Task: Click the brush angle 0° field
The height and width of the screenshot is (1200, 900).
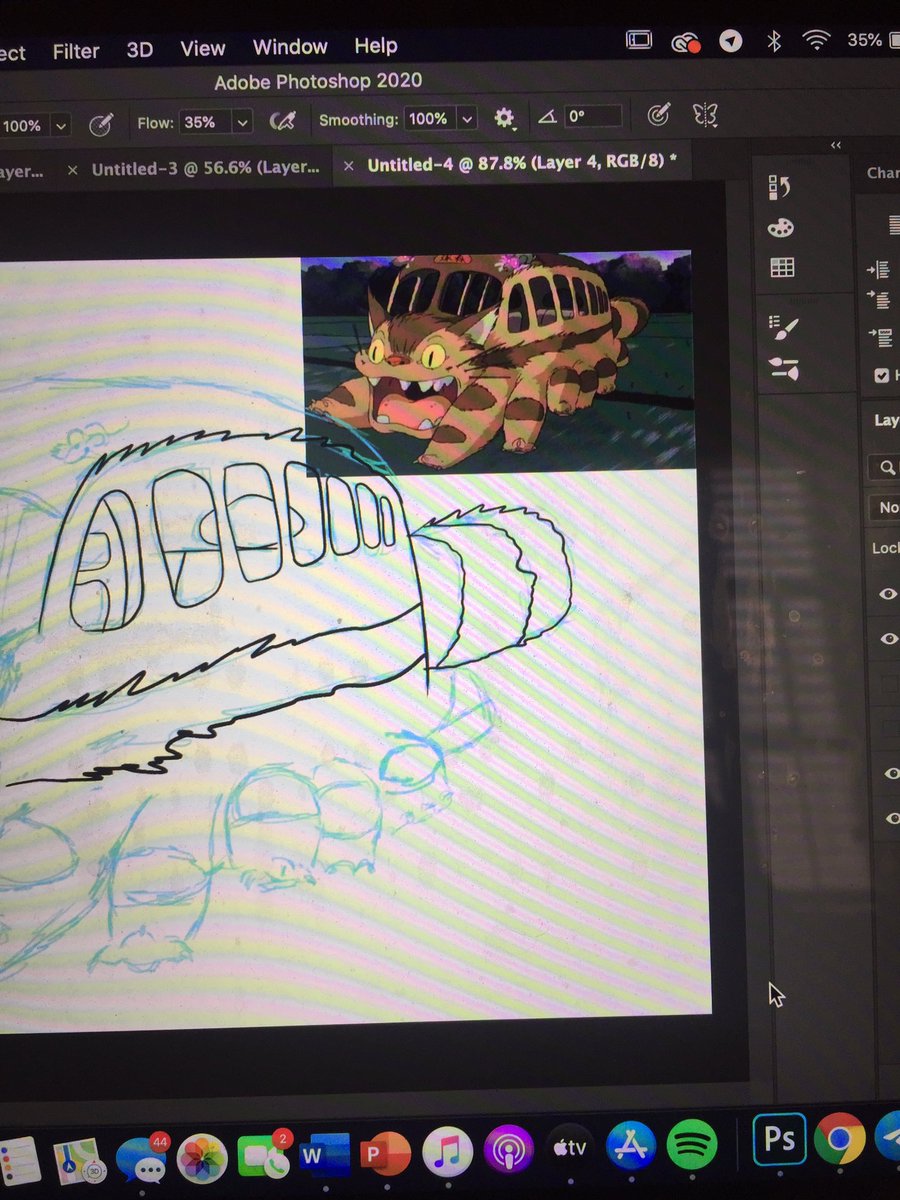Action: tap(593, 116)
